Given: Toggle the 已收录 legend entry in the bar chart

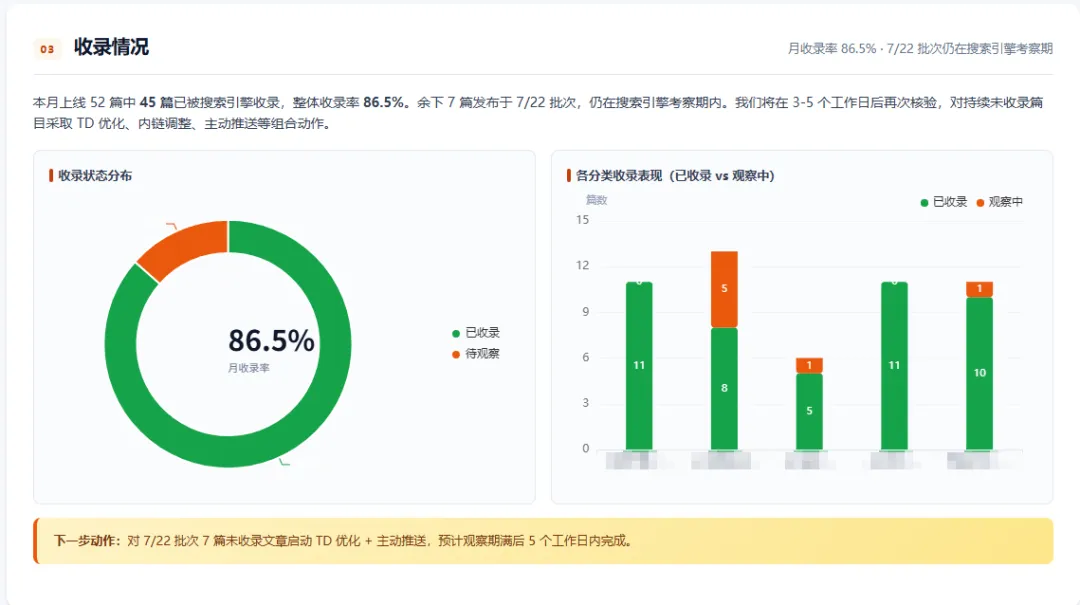Looking at the screenshot, I should coord(944,202).
